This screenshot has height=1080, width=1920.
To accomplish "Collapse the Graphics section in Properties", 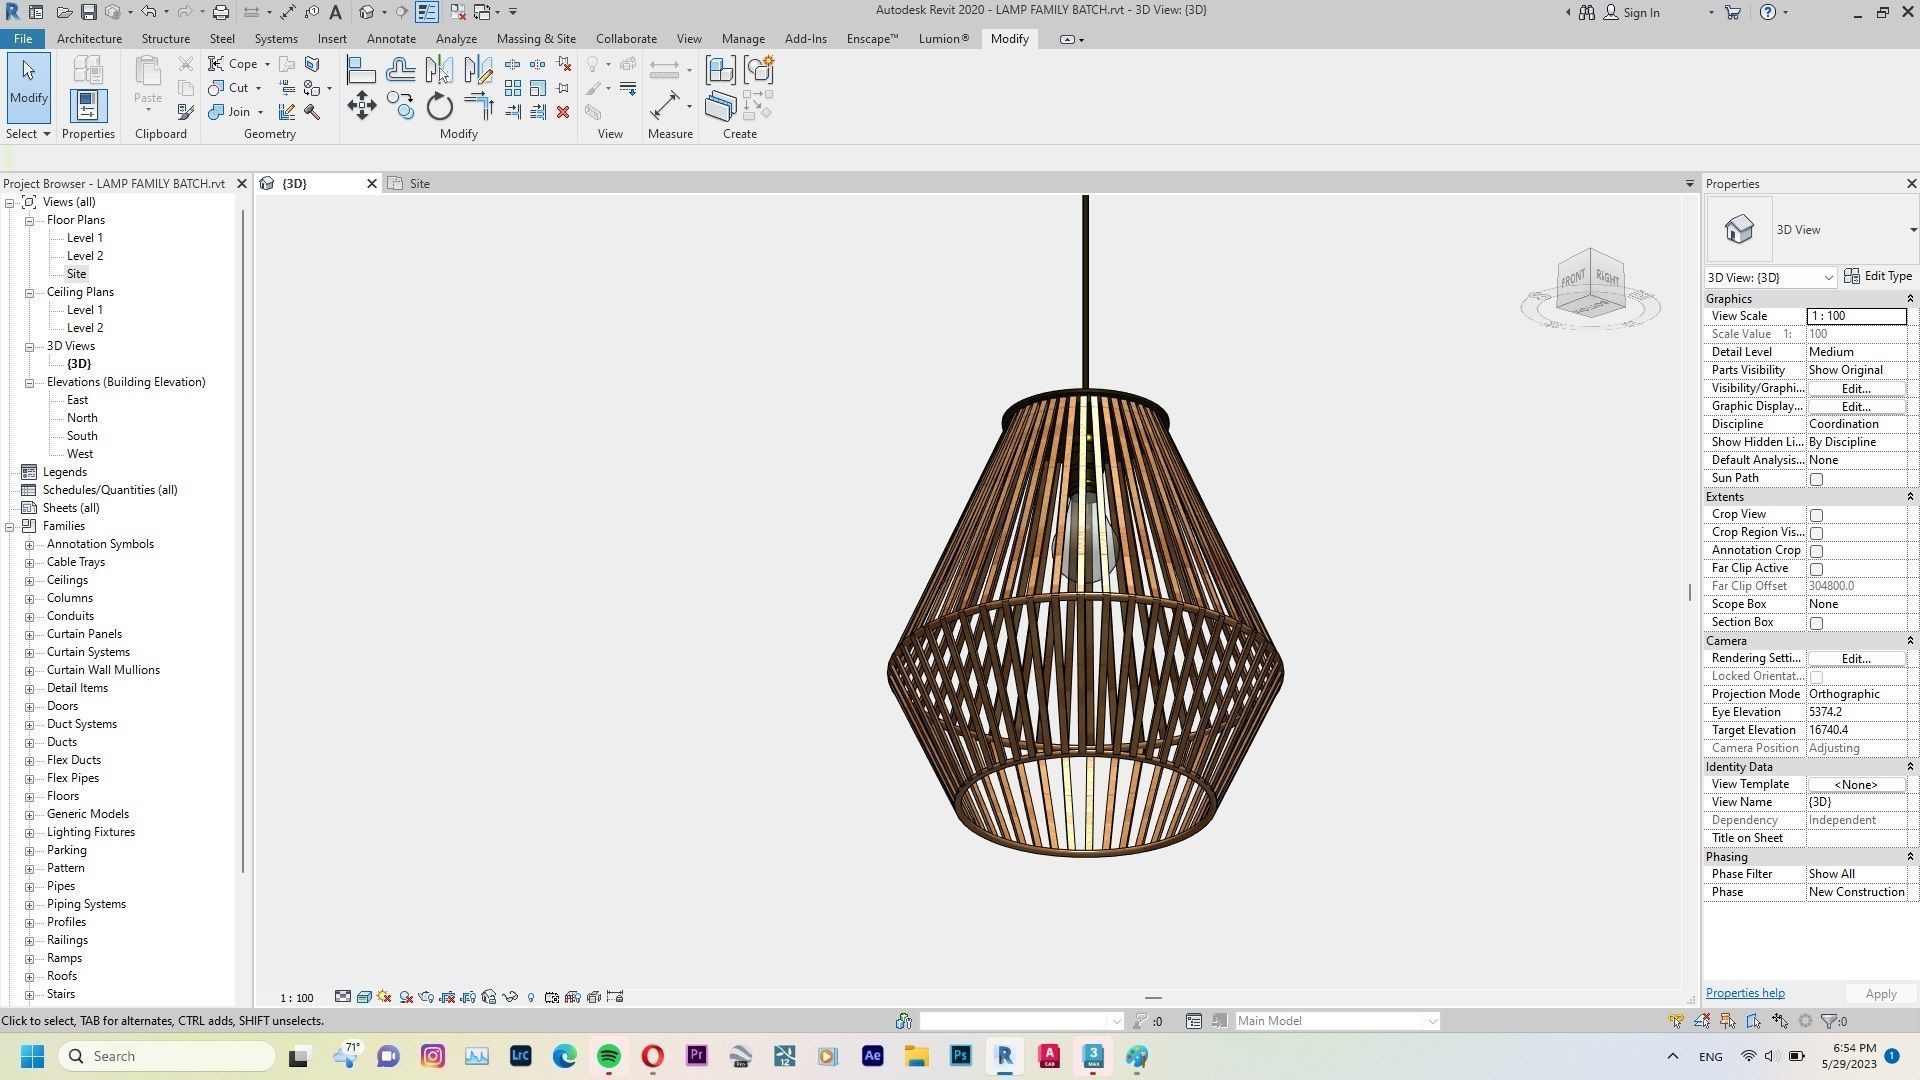I will [x=1909, y=299].
